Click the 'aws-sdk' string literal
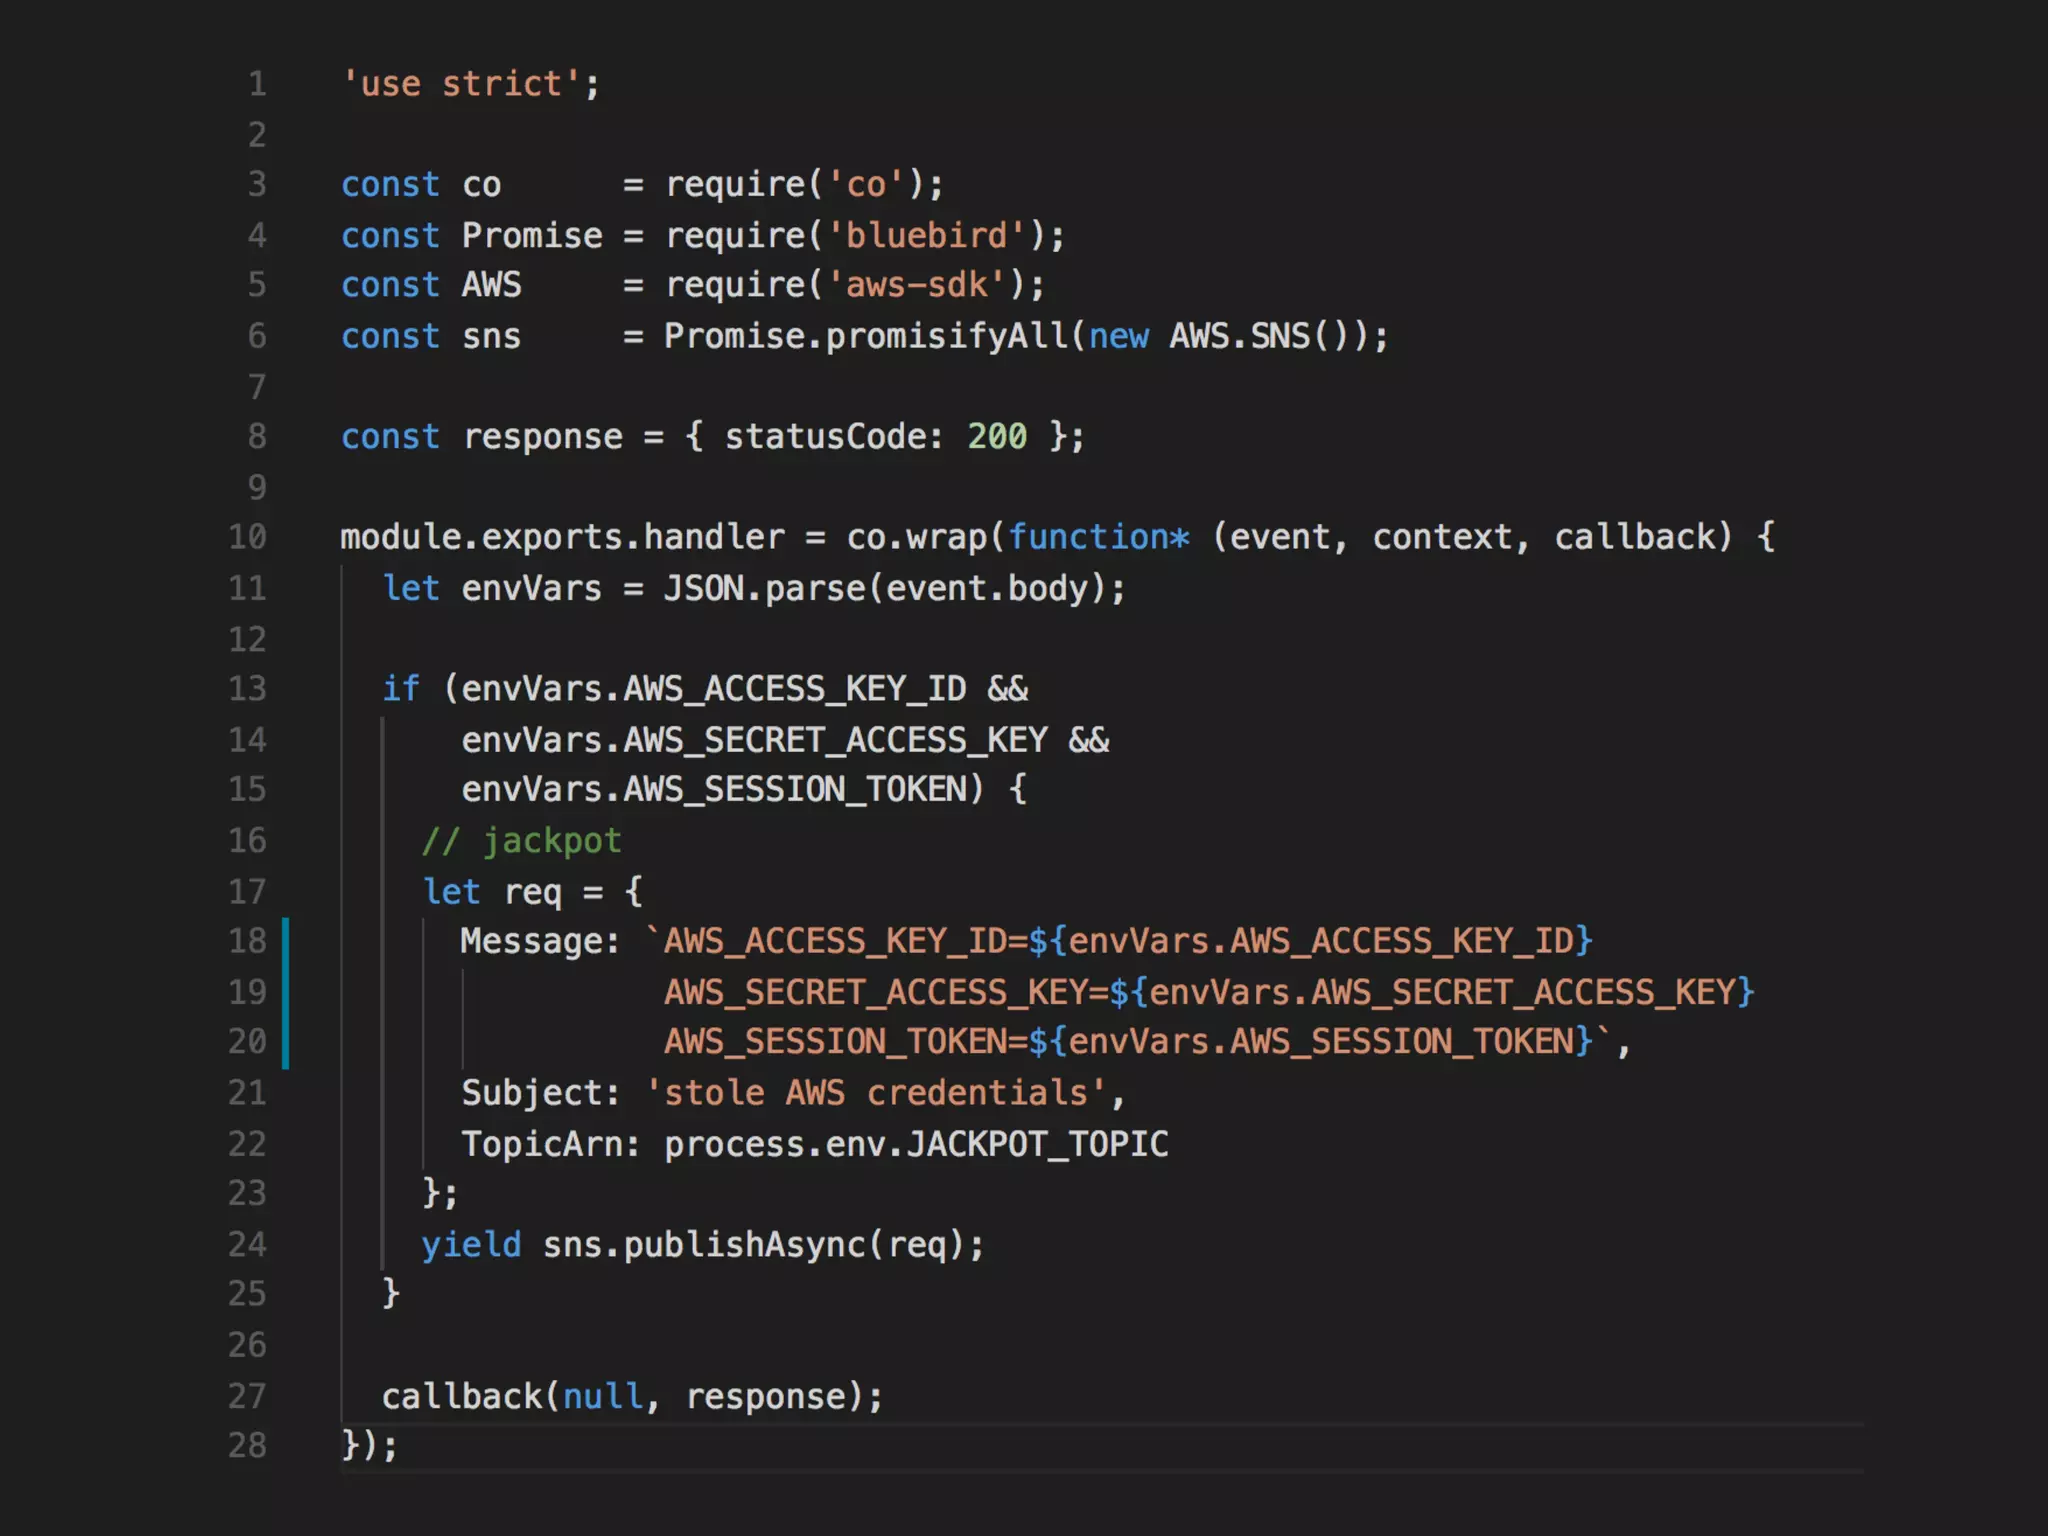The height and width of the screenshot is (1536, 2048). point(916,286)
